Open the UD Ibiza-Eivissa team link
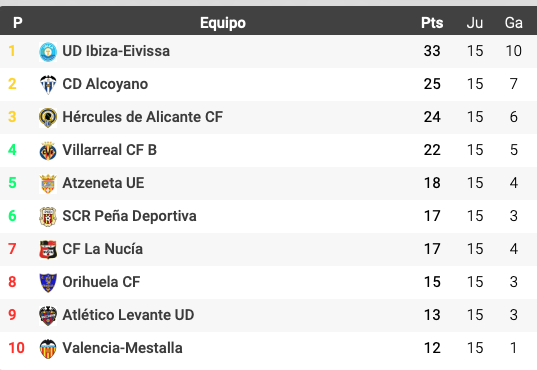The image size is (537, 370). (x=116, y=51)
